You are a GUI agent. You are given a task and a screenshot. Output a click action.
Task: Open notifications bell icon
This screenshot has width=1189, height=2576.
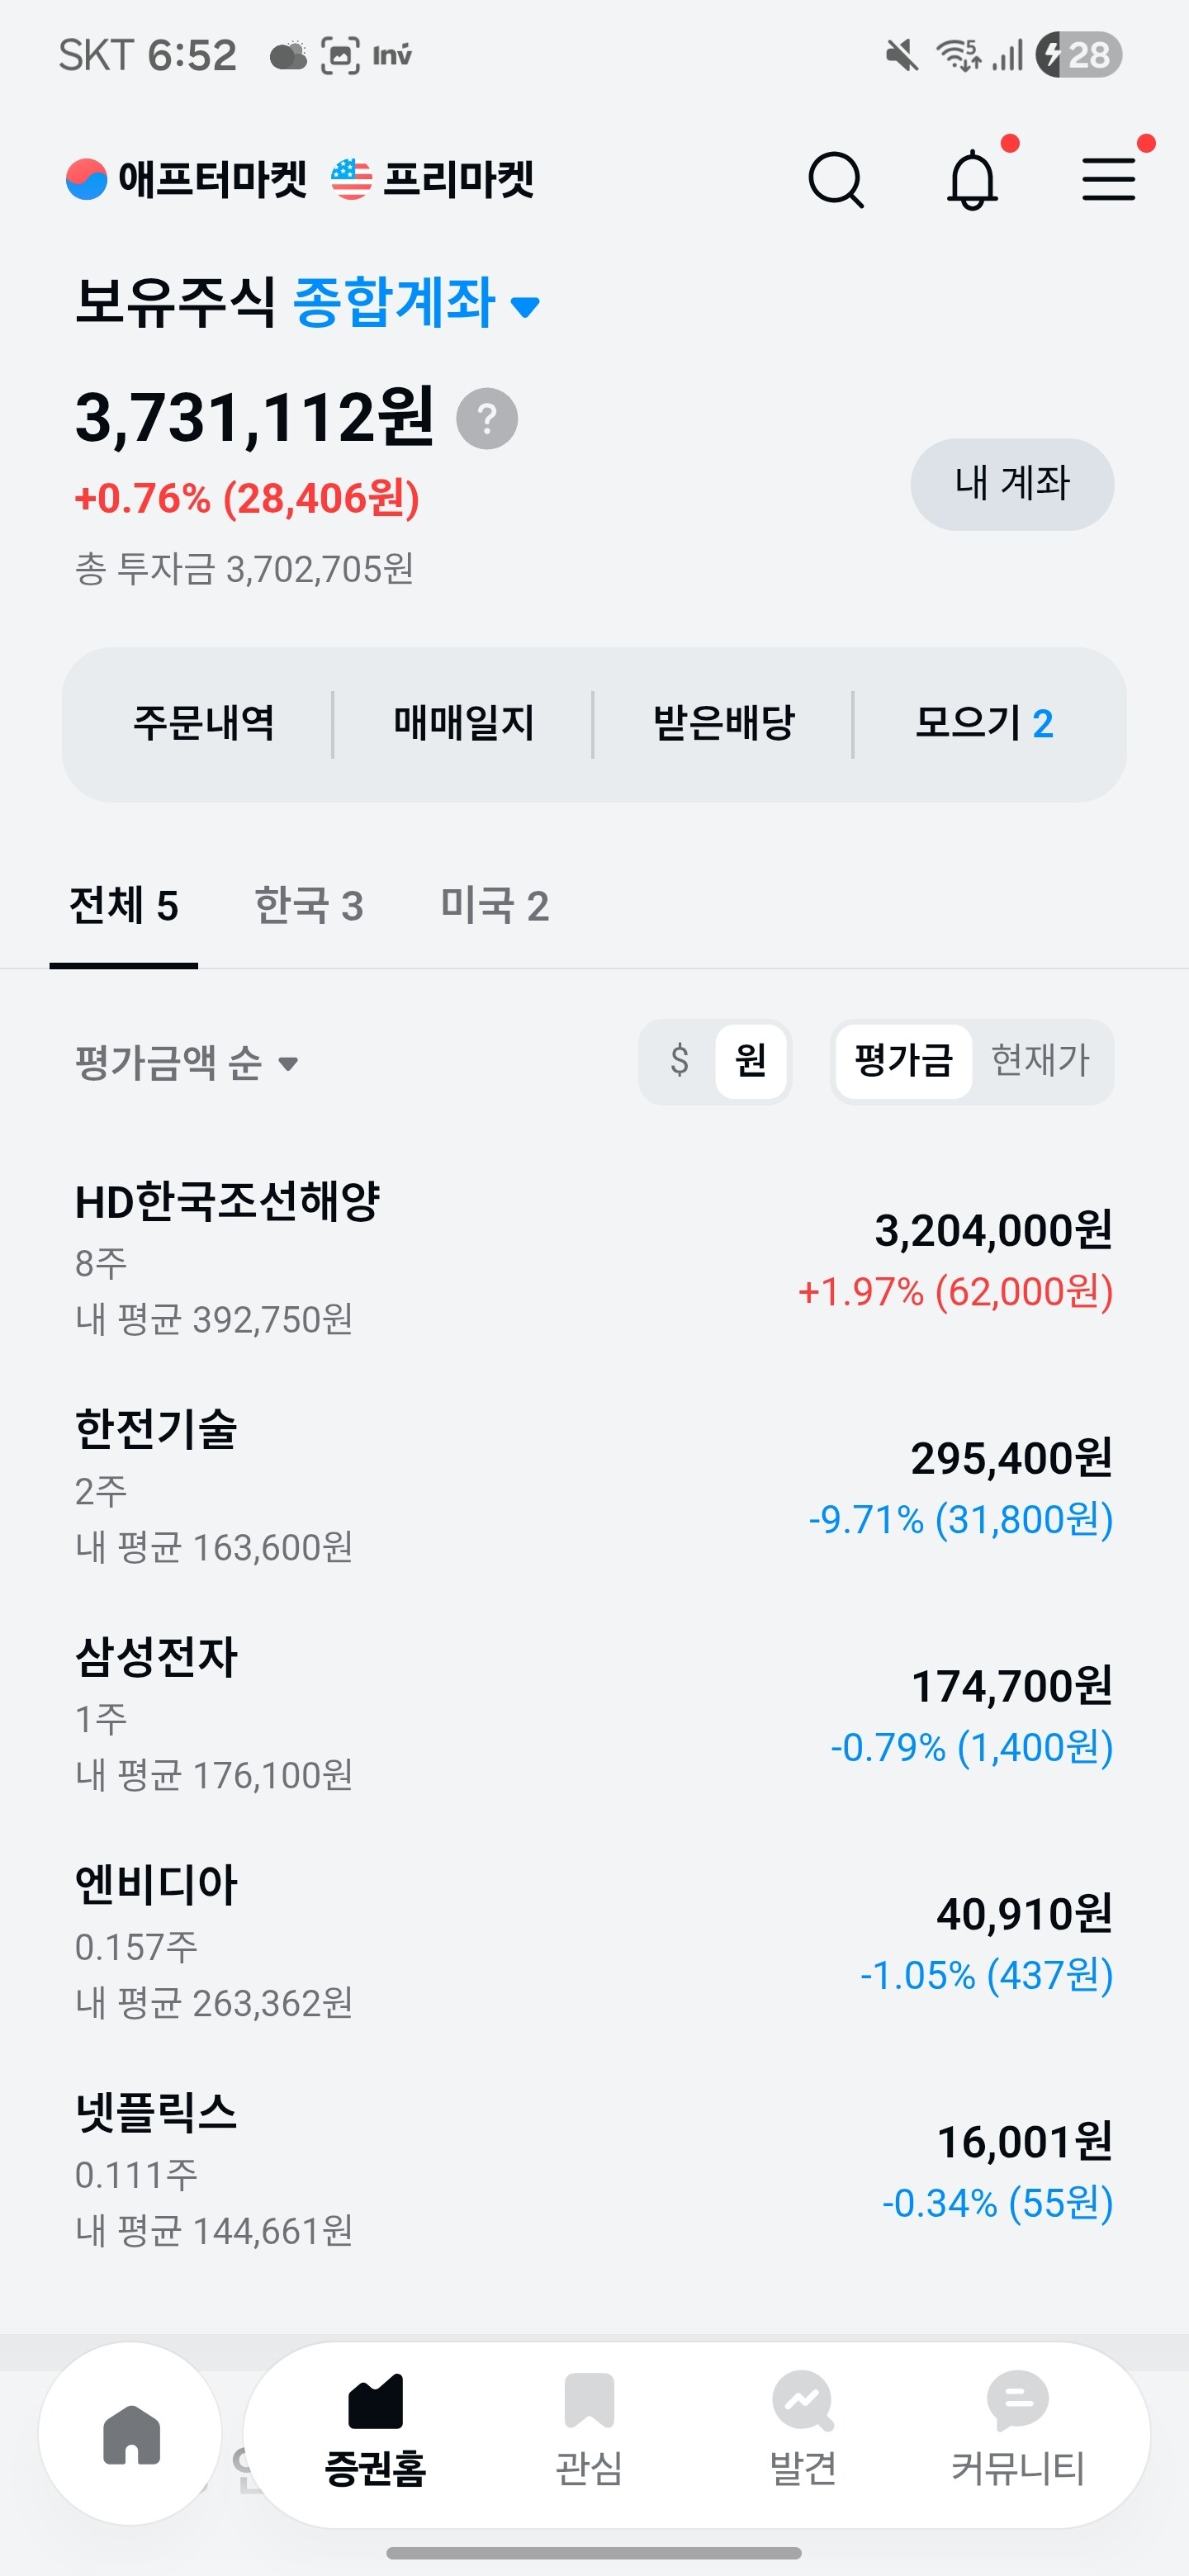point(972,180)
